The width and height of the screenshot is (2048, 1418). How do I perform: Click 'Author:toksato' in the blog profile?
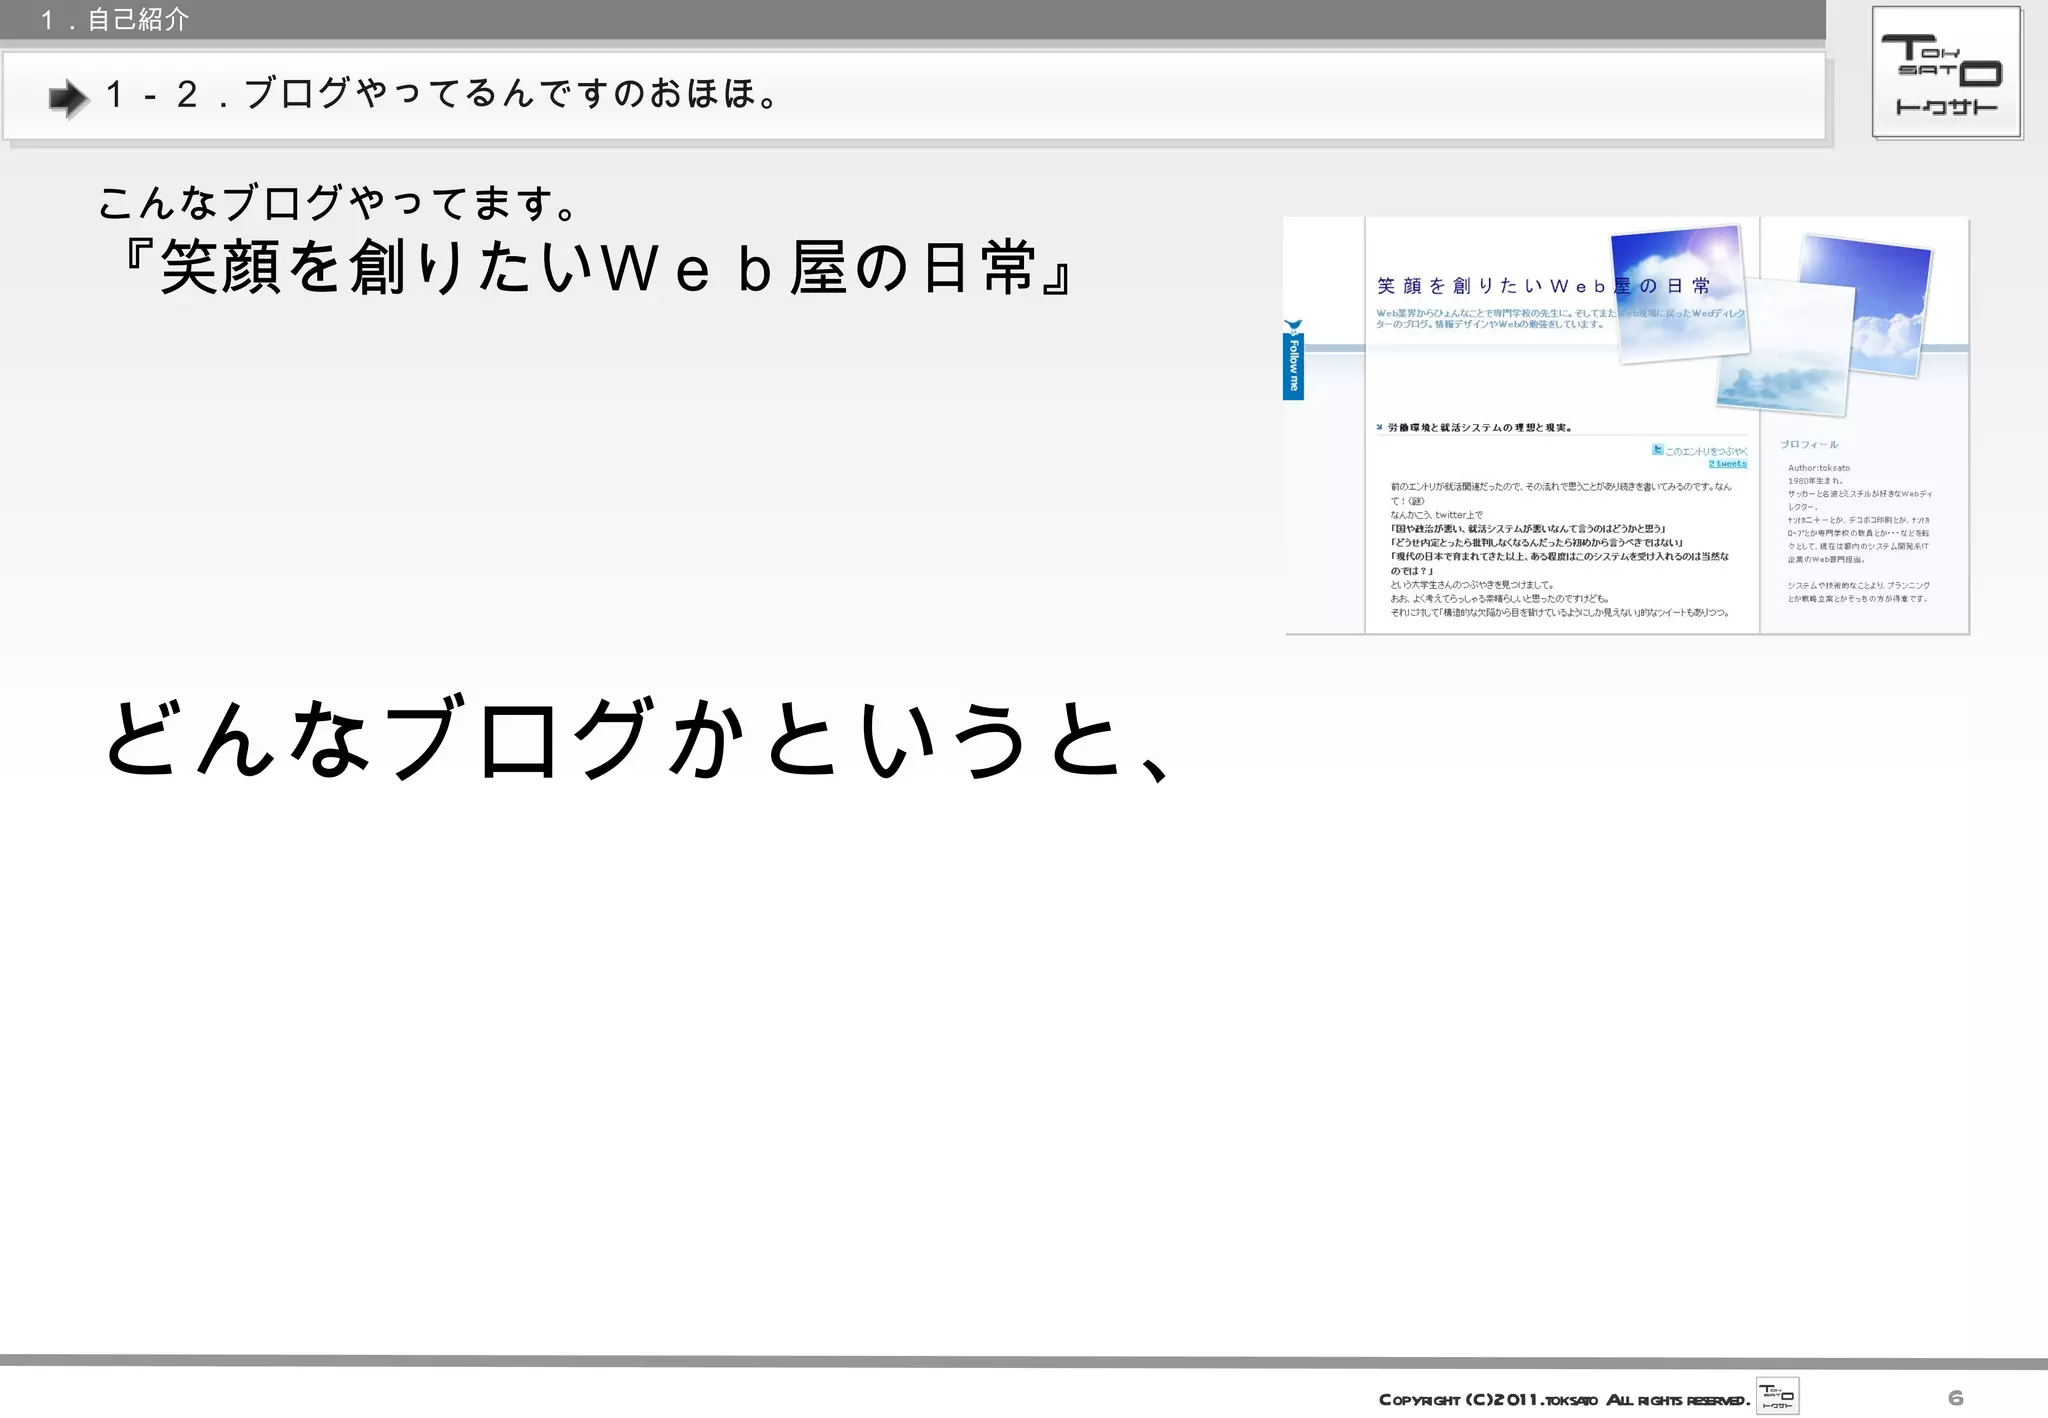pyautogui.click(x=1819, y=467)
